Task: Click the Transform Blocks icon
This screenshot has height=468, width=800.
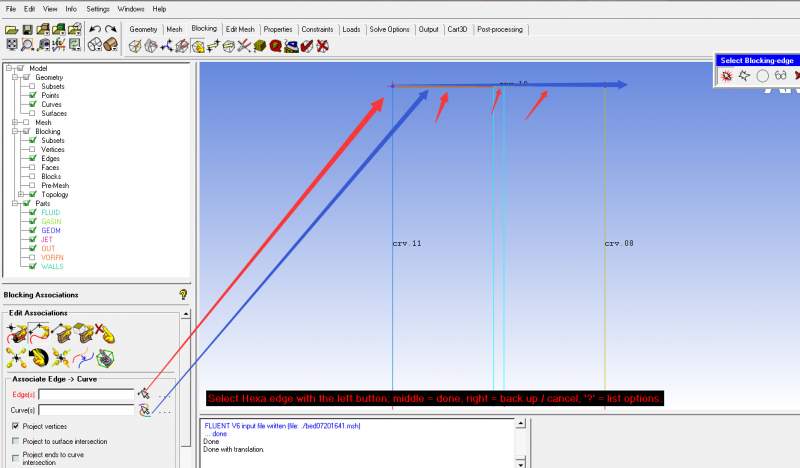Action: 229,46
